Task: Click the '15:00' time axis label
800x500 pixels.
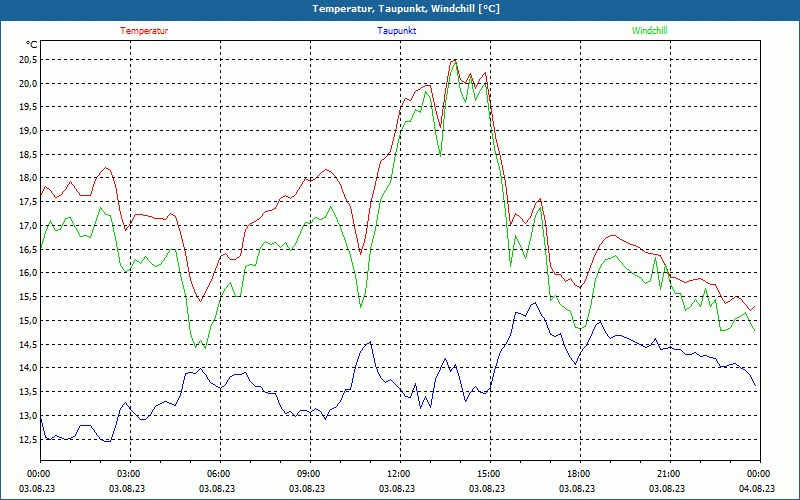Action: click(x=490, y=473)
